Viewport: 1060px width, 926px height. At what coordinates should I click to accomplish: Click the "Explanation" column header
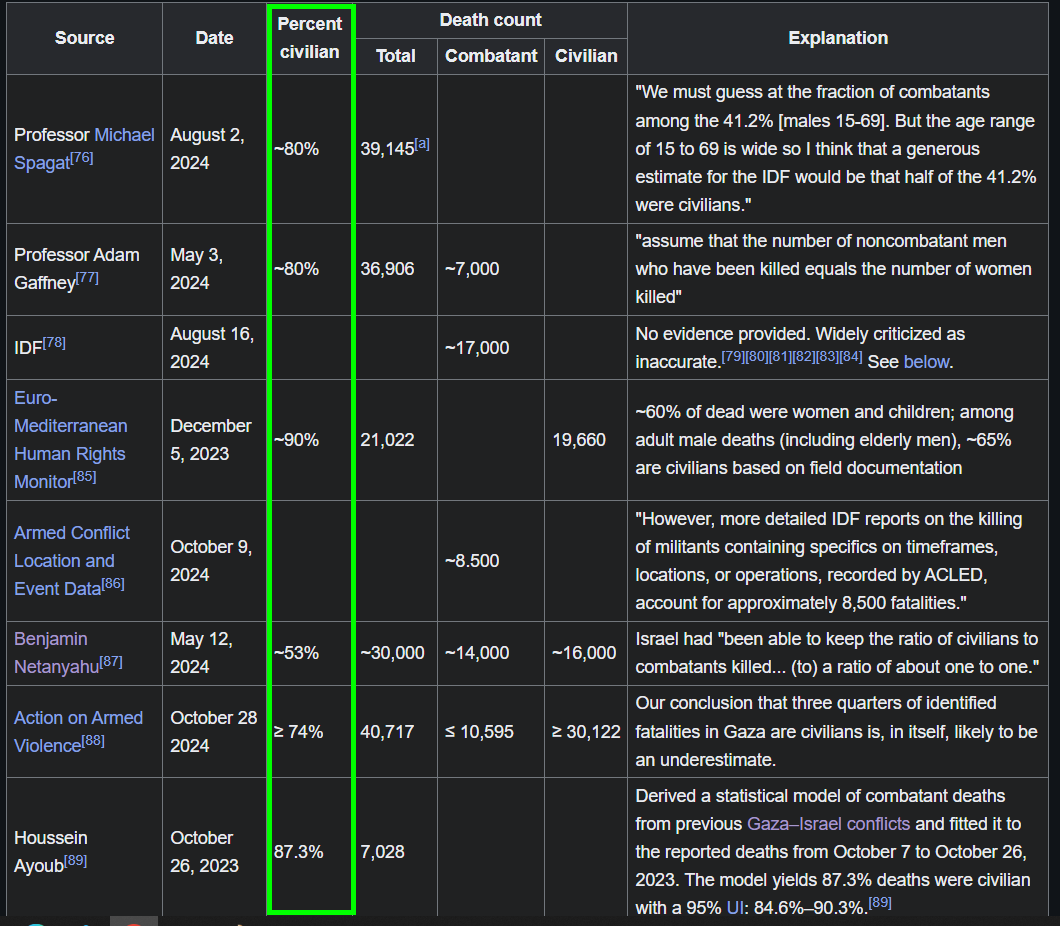pyautogui.click(x=838, y=38)
